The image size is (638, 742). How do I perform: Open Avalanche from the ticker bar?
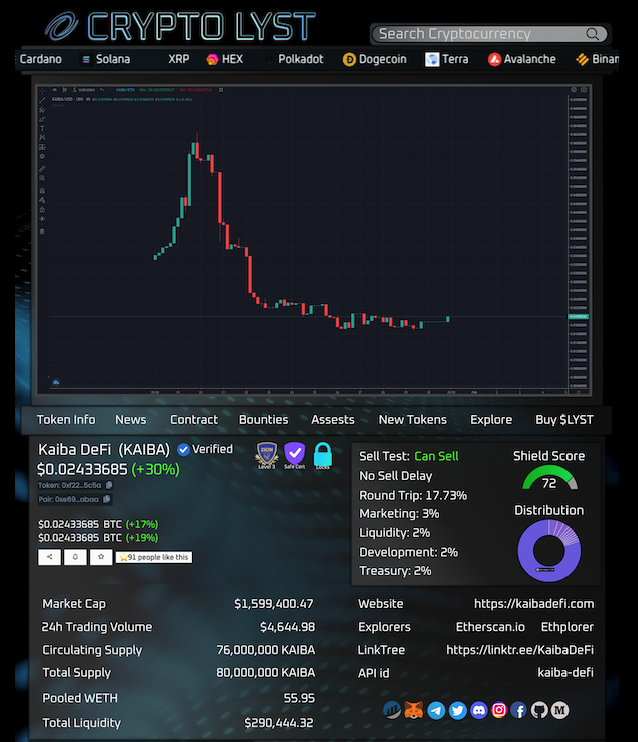point(522,59)
